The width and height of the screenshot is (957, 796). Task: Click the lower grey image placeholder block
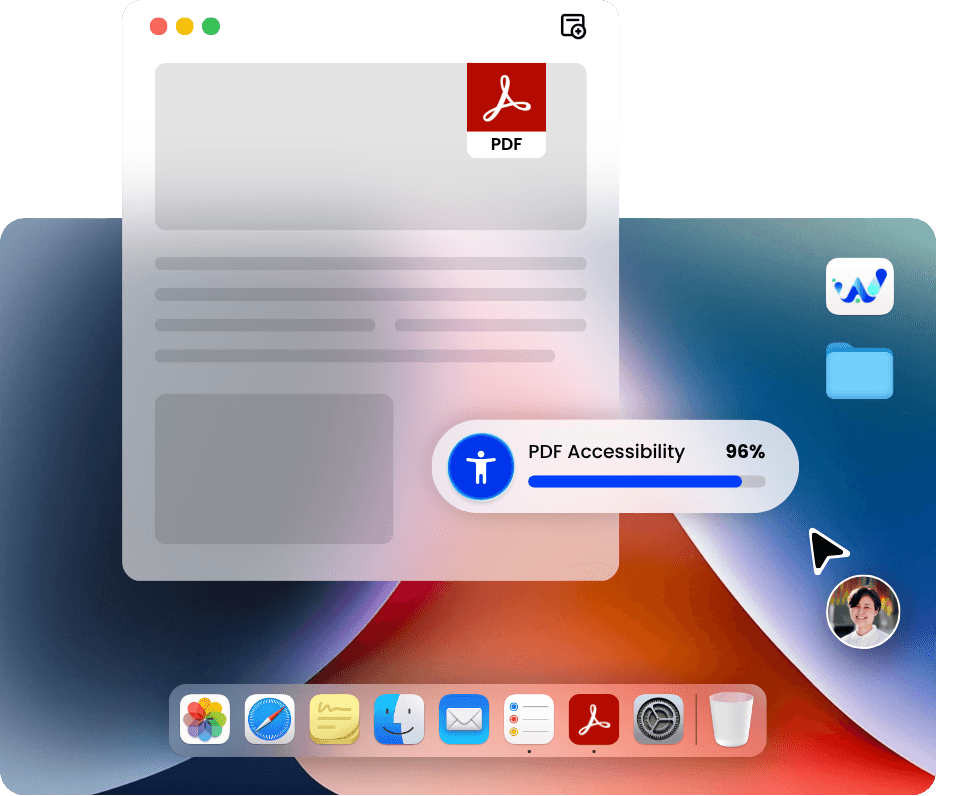pyautogui.click(x=274, y=469)
